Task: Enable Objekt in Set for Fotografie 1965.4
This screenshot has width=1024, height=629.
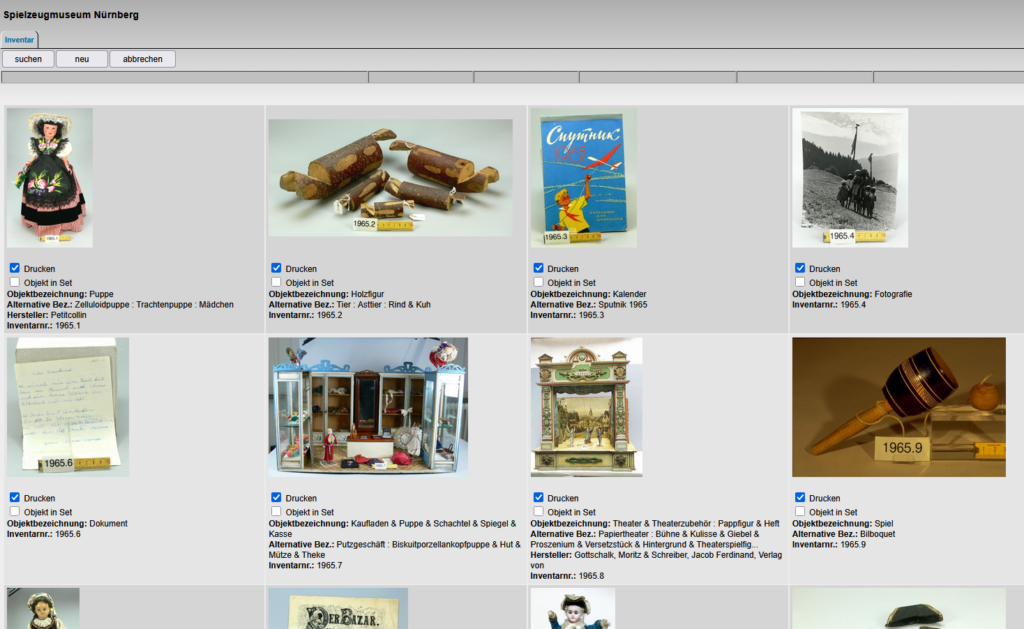Action: (x=799, y=282)
